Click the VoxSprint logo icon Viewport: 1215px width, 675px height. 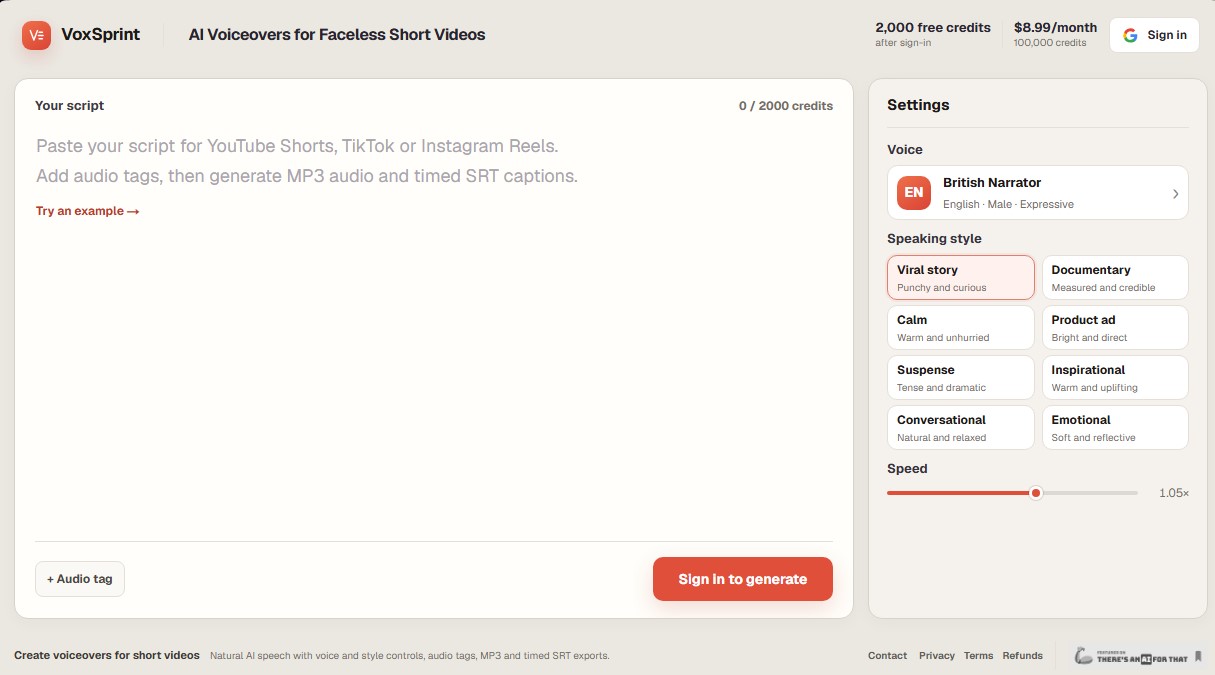36,35
